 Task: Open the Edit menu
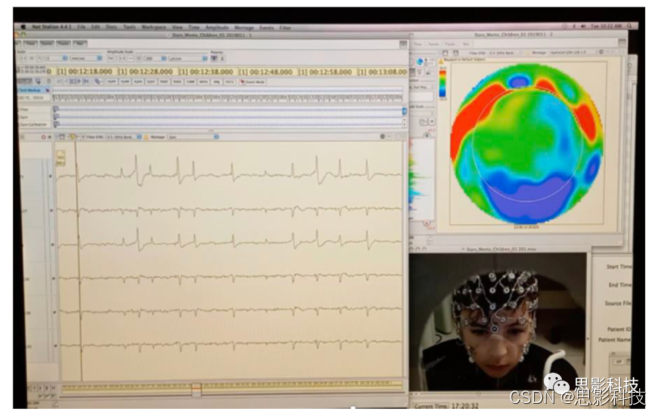point(96,27)
